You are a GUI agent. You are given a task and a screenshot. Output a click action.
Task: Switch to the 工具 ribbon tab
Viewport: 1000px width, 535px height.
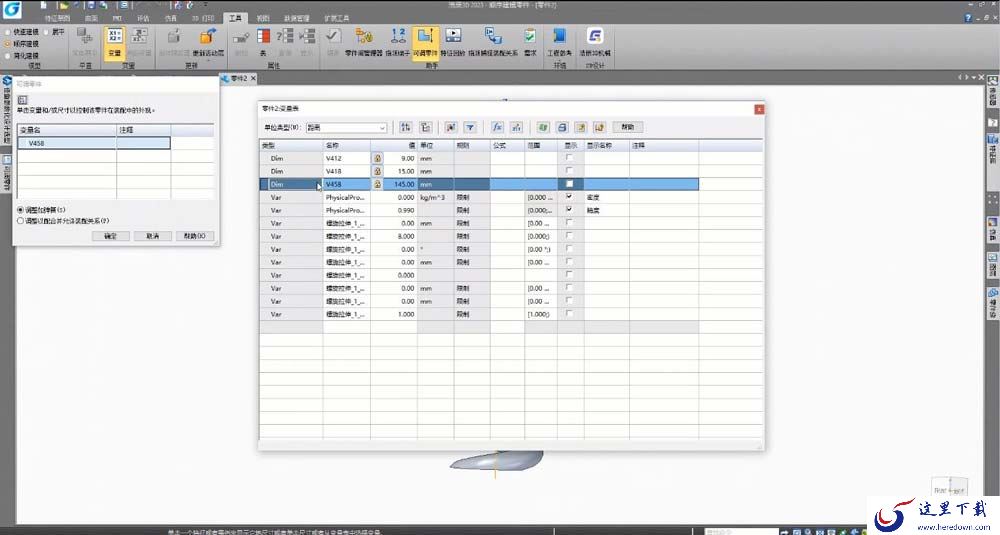coord(235,18)
